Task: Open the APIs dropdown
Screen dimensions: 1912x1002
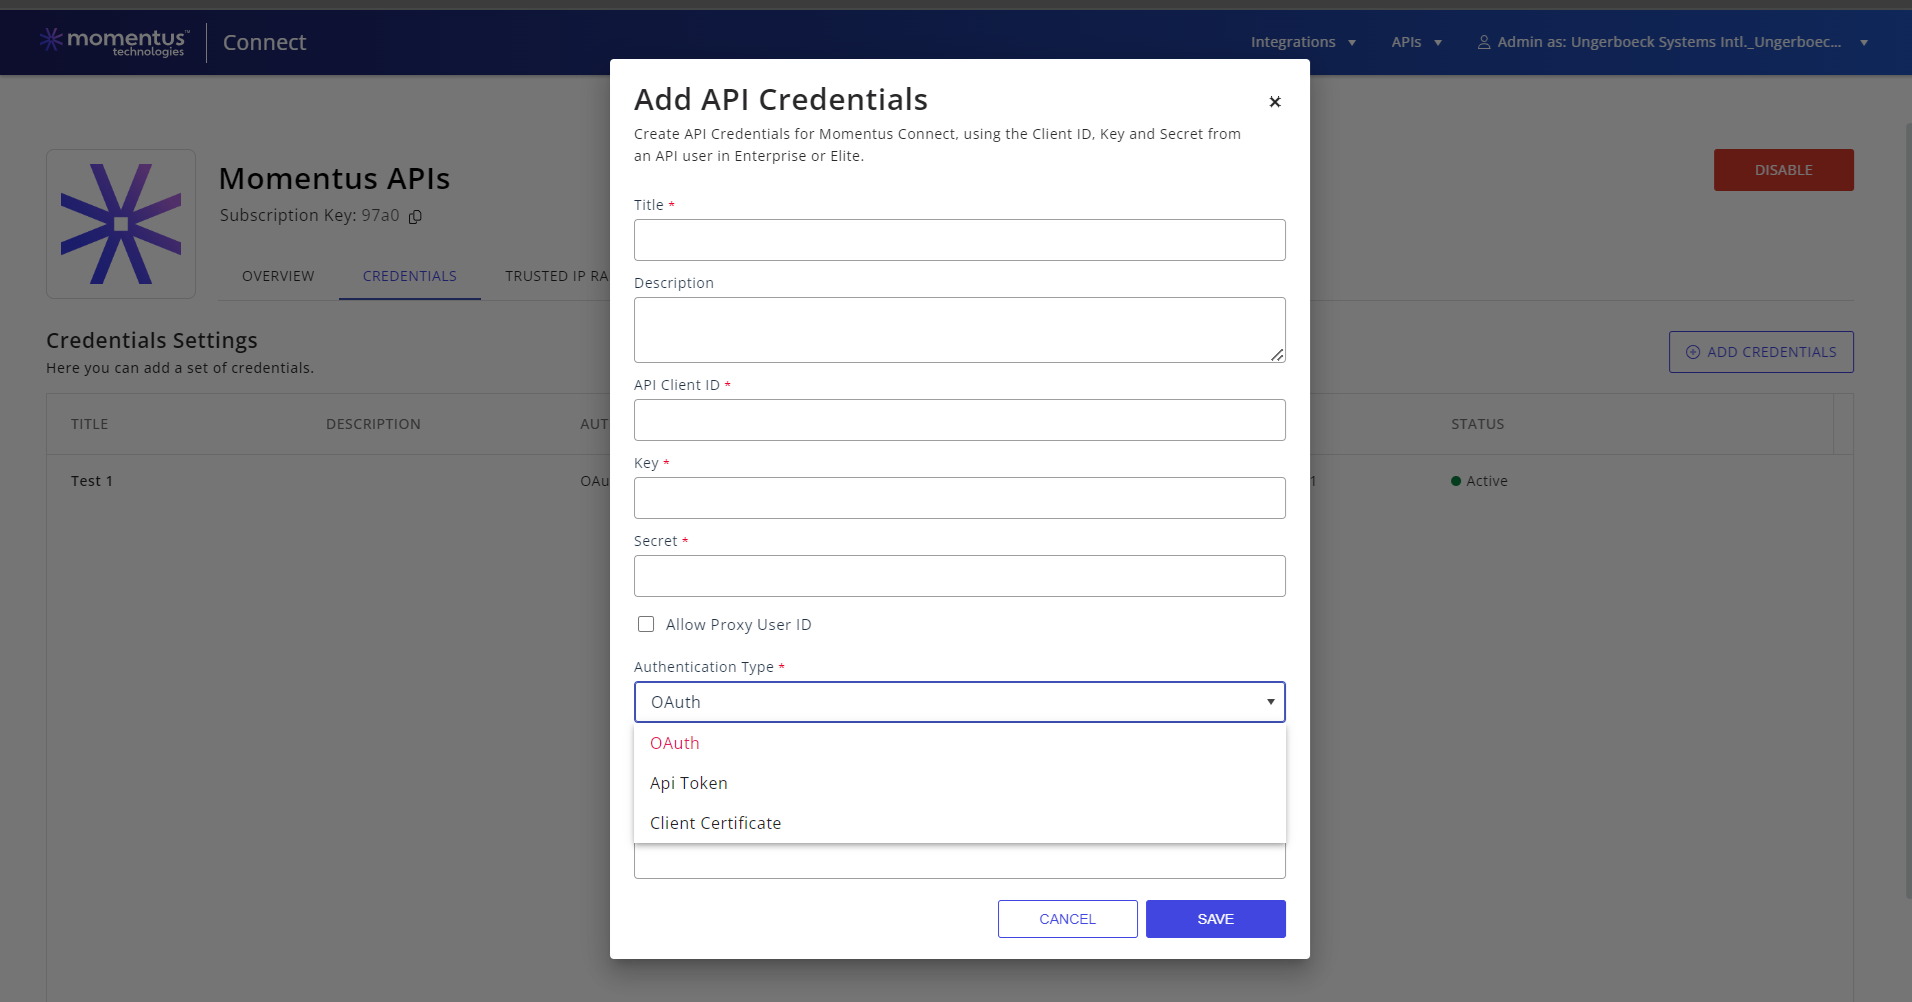Action: point(1415,41)
